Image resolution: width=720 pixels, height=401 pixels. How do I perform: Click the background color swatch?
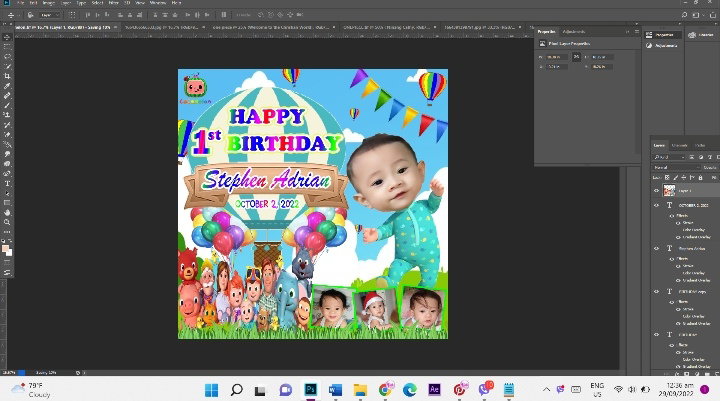(9, 252)
